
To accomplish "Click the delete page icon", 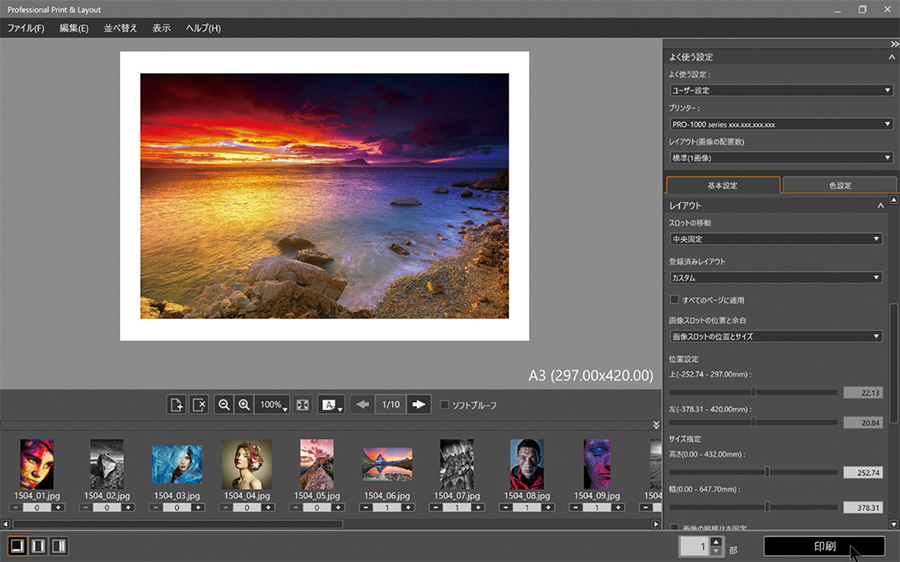I will pos(199,405).
